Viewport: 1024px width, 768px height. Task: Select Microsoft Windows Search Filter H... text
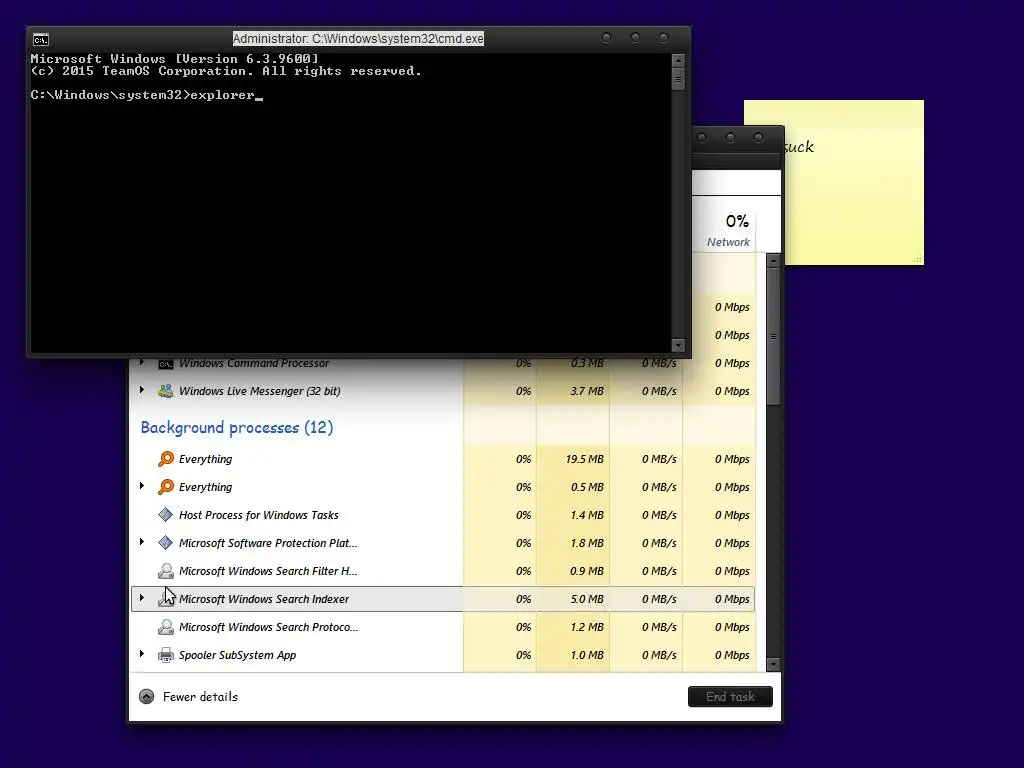[x=268, y=571]
